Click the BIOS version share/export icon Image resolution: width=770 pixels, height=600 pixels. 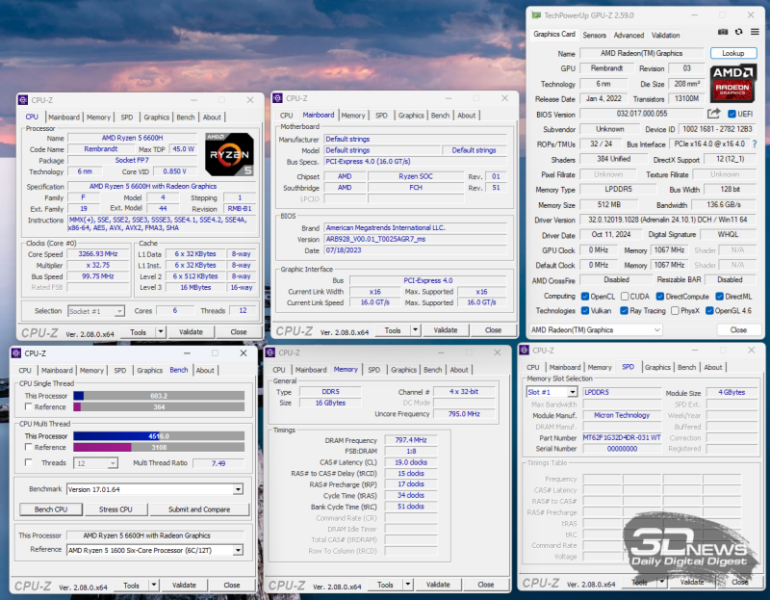point(714,114)
